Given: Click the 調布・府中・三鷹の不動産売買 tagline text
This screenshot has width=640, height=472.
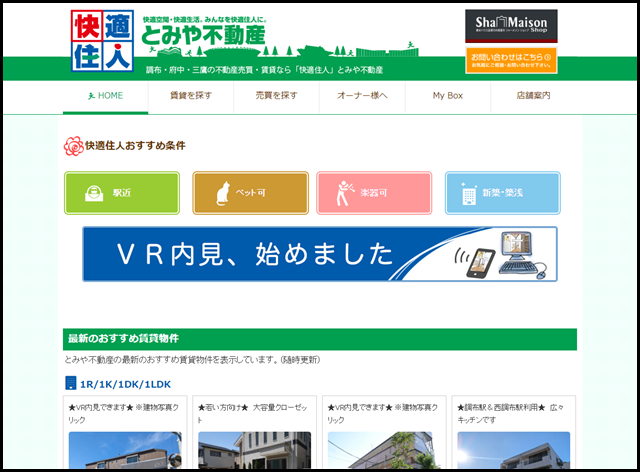Looking at the screenshot, I should coord(264,70).
